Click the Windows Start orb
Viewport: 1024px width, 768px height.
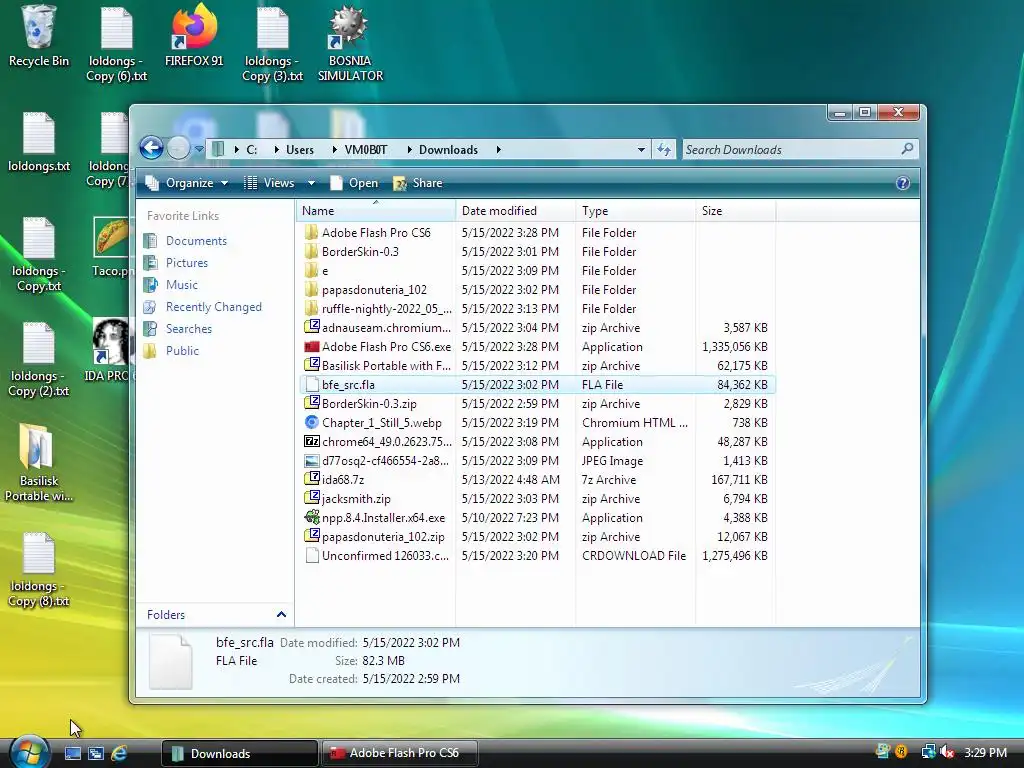coord(30,752)
